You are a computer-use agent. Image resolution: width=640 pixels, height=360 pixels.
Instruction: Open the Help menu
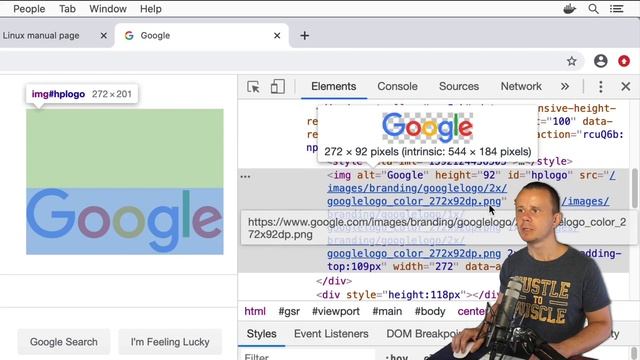click(x=151, y=9)
